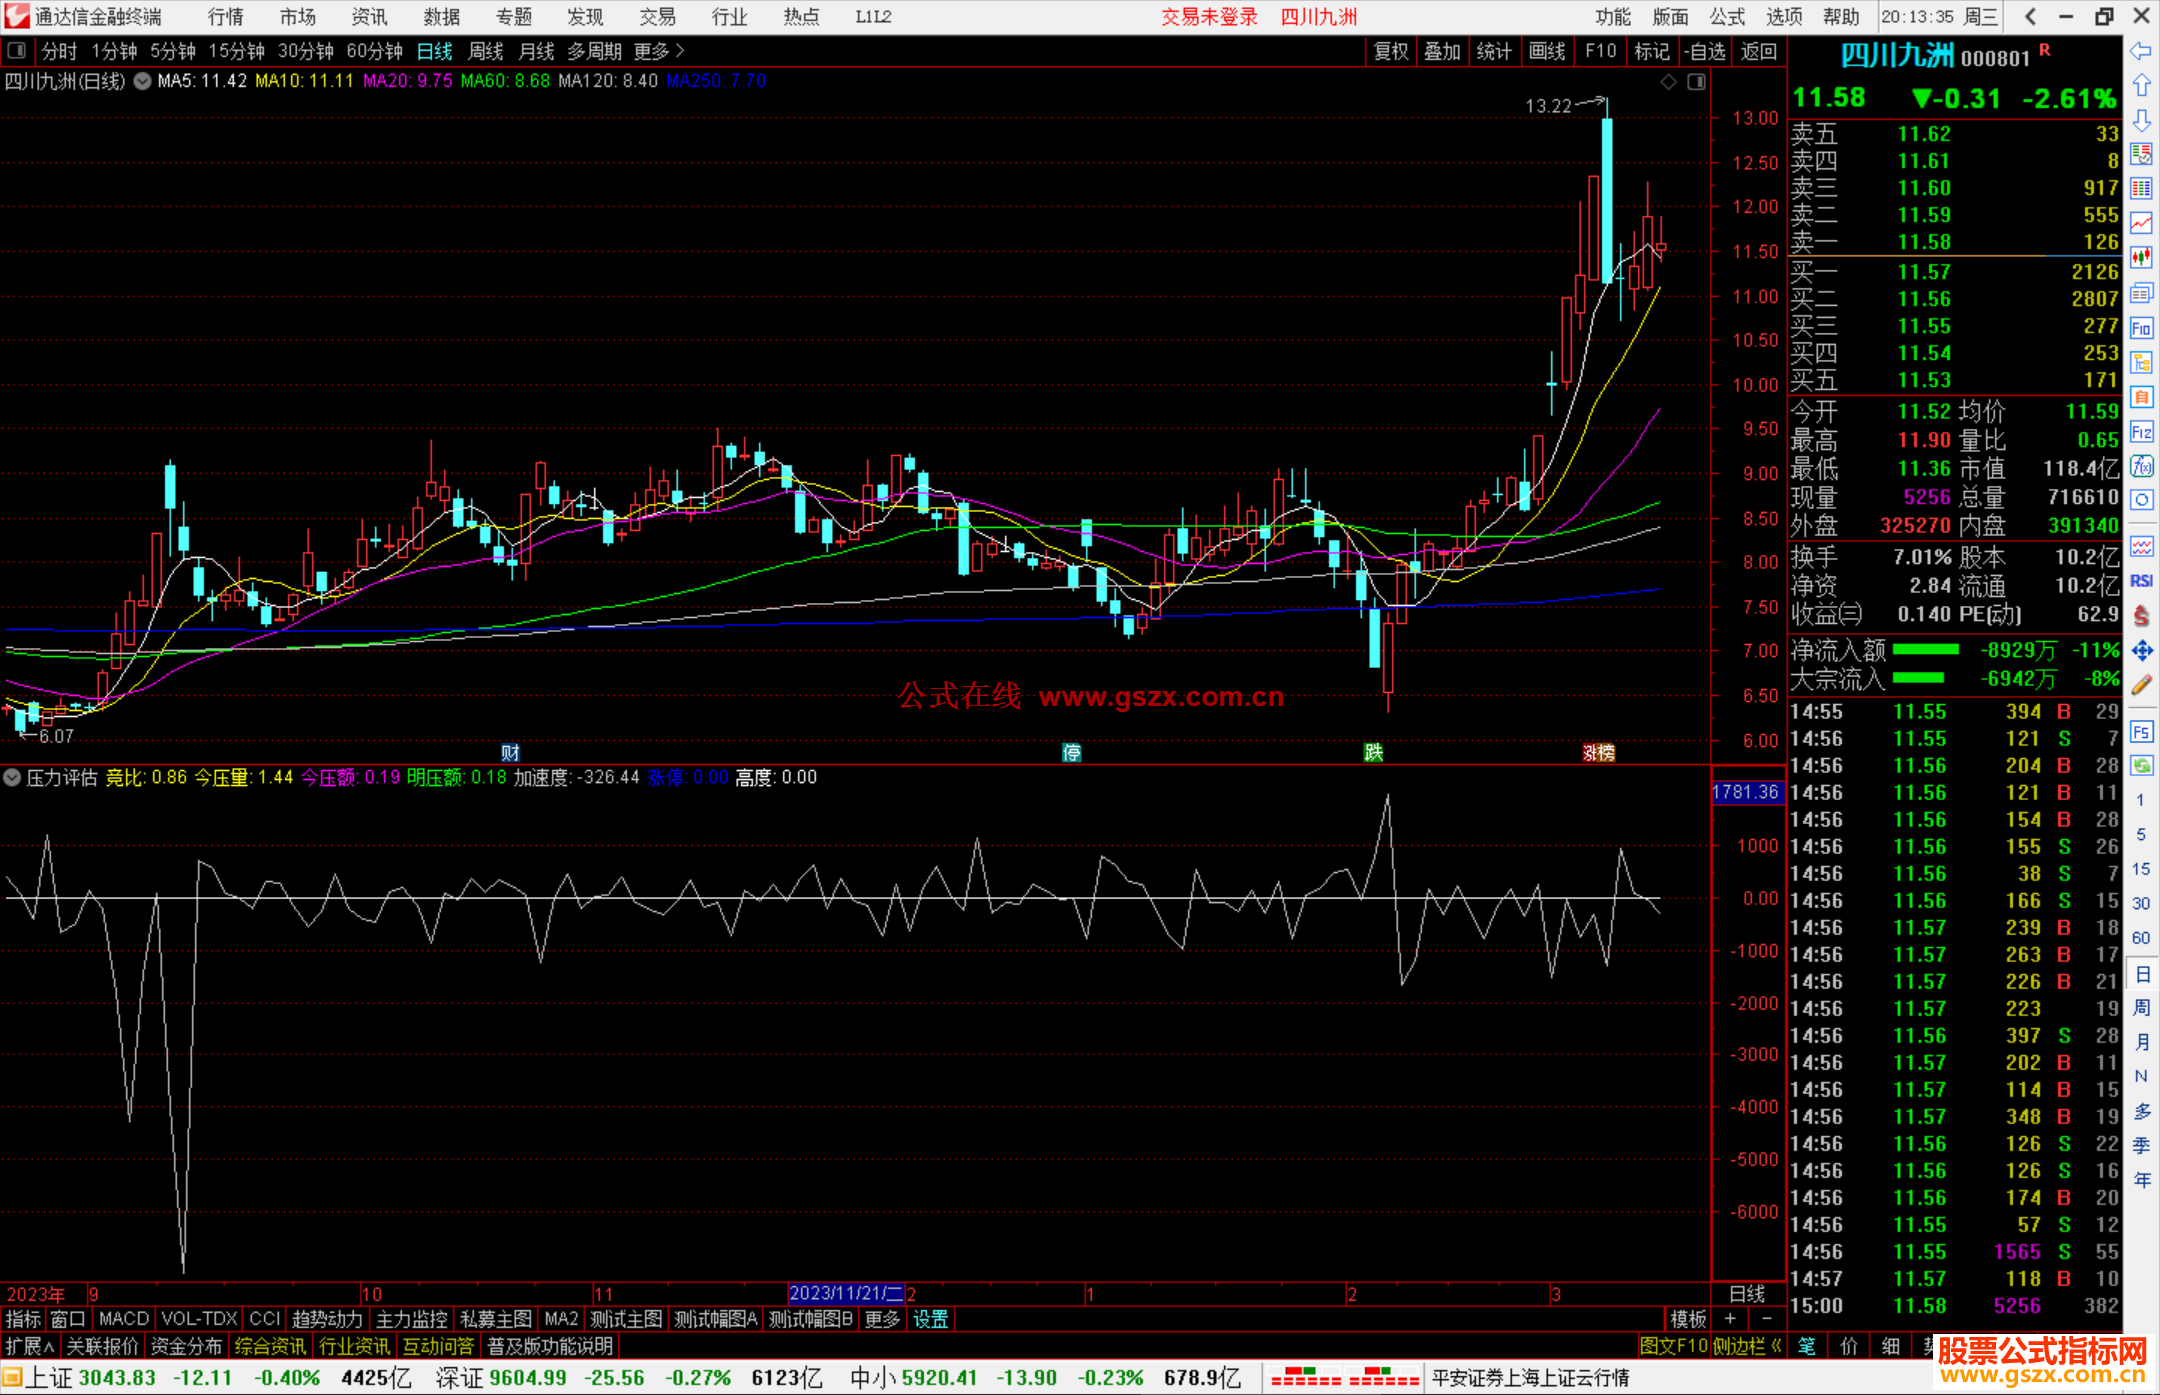Click the 复权 button

pos(1390,50)
